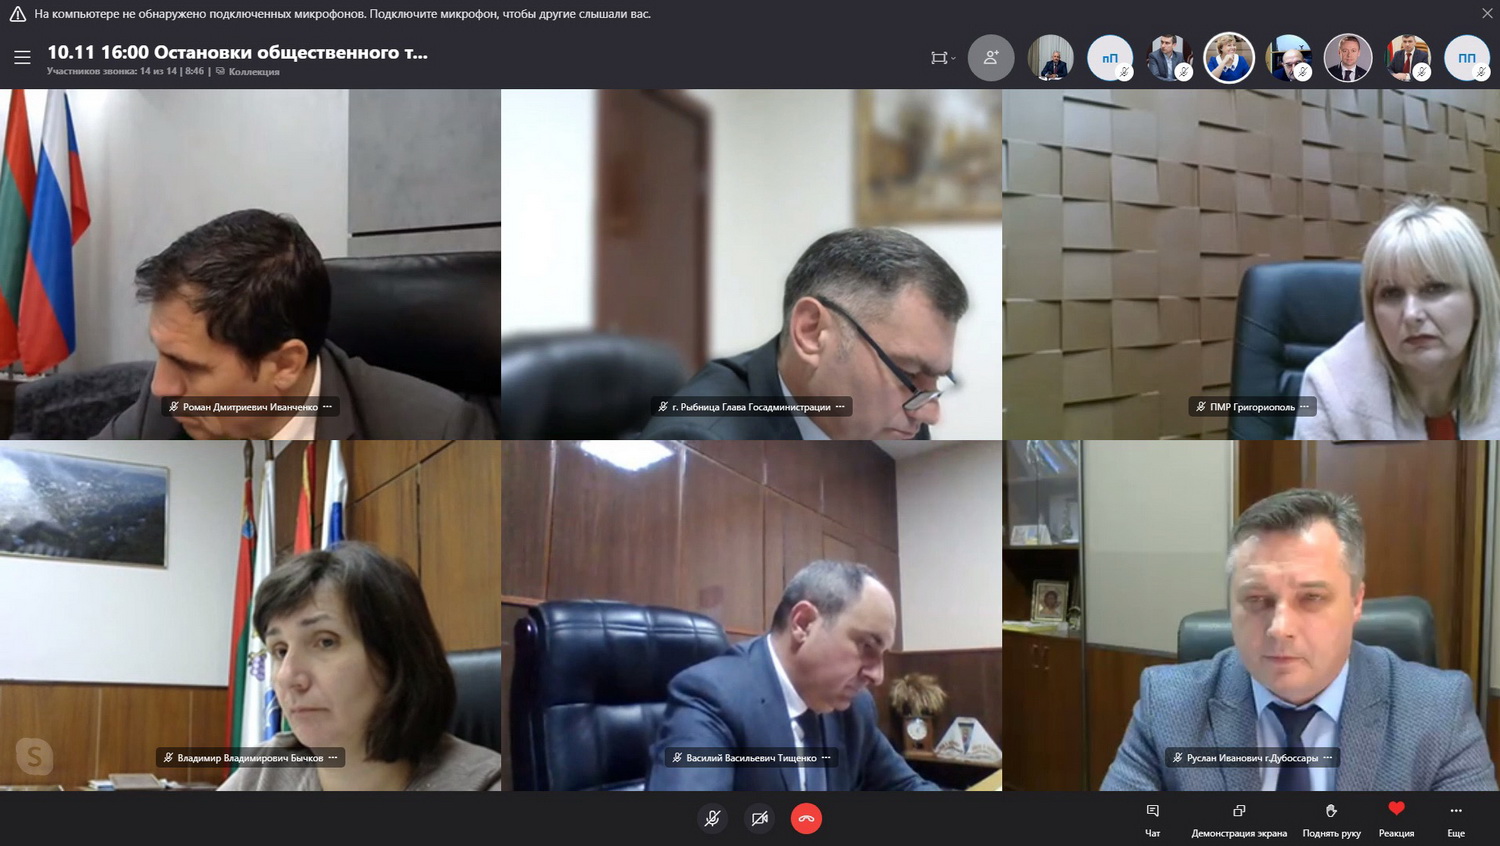This screenshot has width=1500, height=846.
Task: Click the first participant avatar thumbnail
Action: [1050, 58]
